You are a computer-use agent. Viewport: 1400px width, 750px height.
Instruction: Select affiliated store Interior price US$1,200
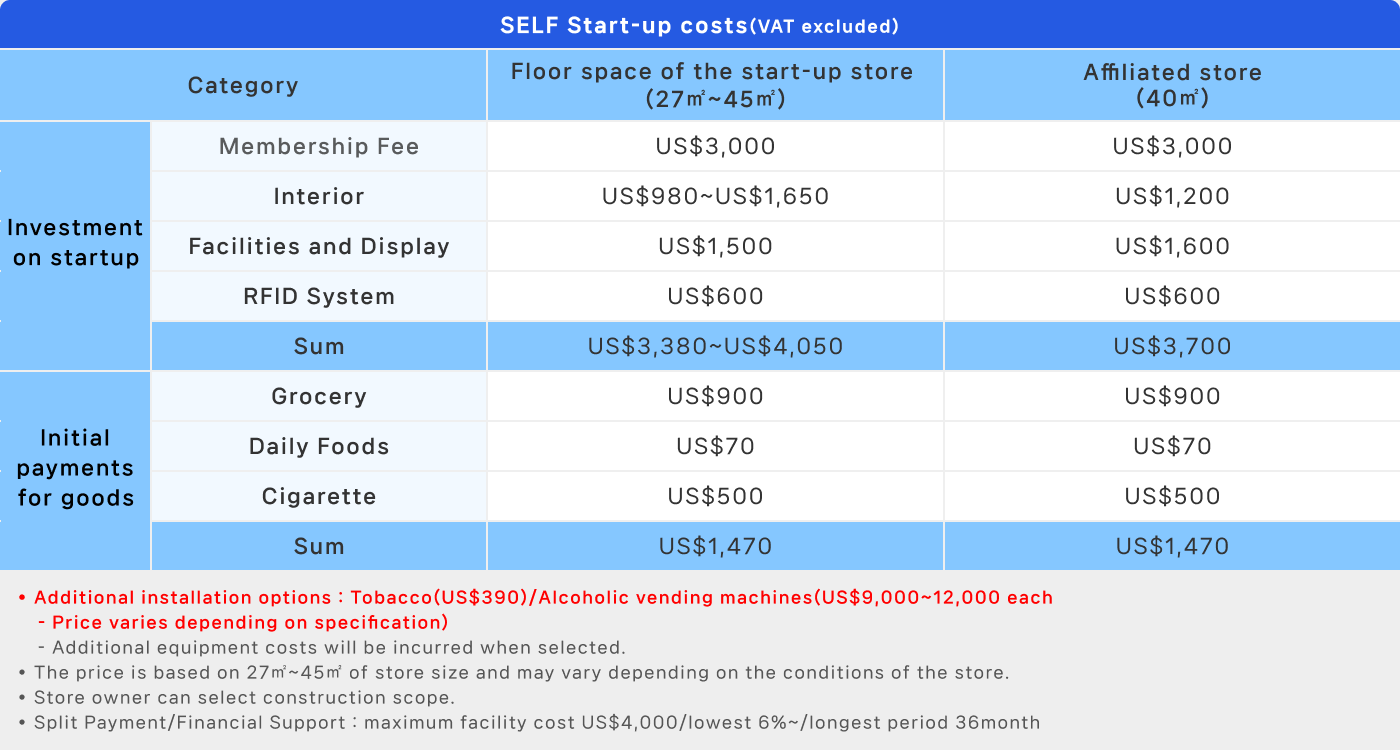pos(1172,196)
